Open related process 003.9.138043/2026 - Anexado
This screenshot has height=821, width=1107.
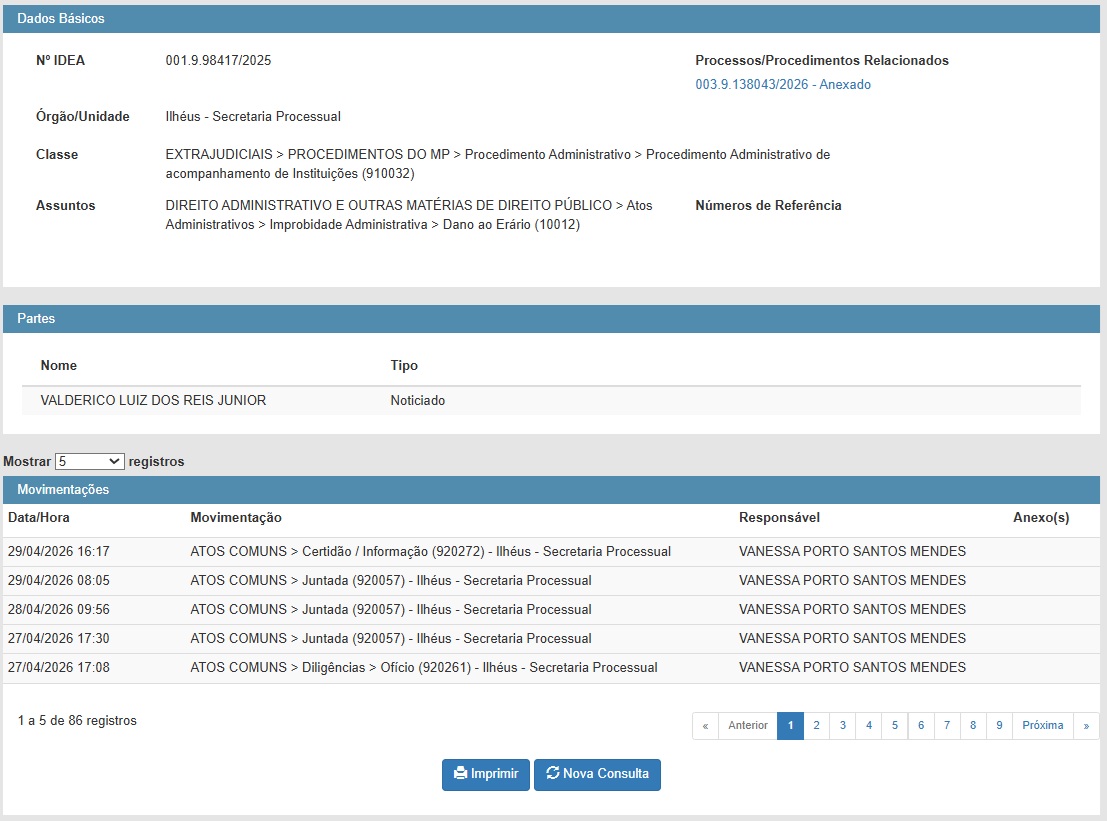coord(783,85)
